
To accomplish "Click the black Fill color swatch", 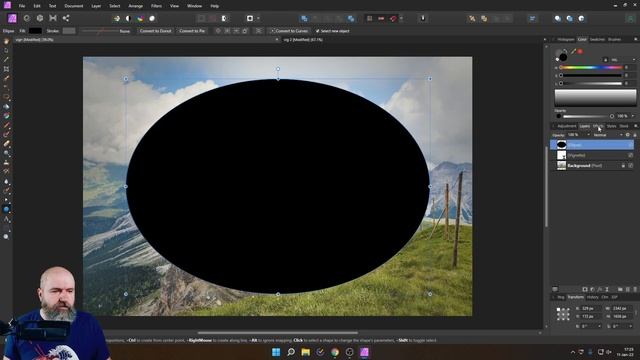I will [35, 31].
